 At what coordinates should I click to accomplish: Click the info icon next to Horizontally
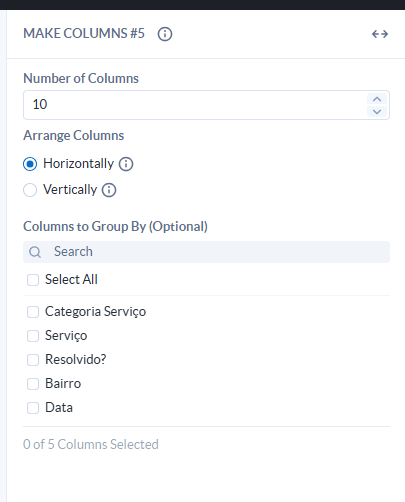(126, 164)
